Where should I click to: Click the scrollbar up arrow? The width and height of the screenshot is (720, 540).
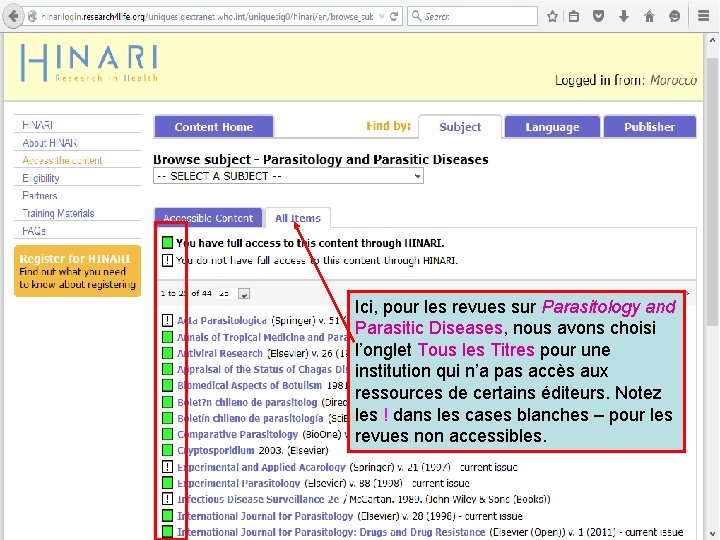pyautogui.click(x=712, y=40)
